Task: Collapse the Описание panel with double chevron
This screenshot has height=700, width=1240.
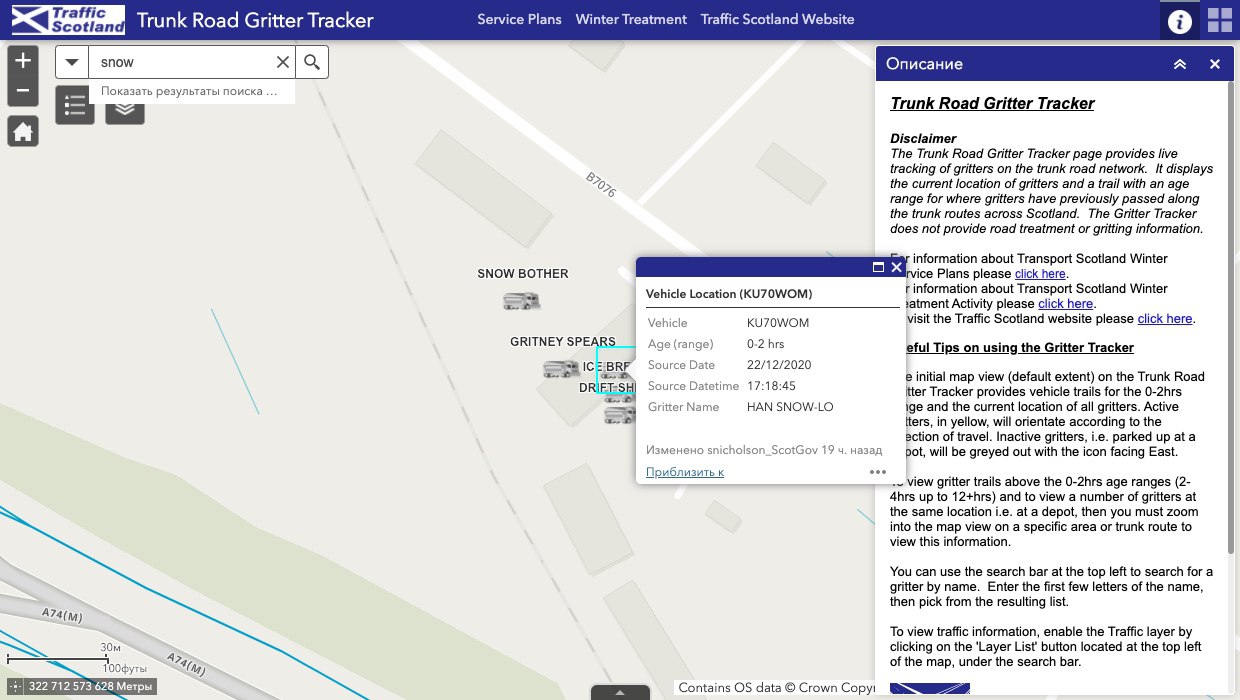Action: [1180, 64]
